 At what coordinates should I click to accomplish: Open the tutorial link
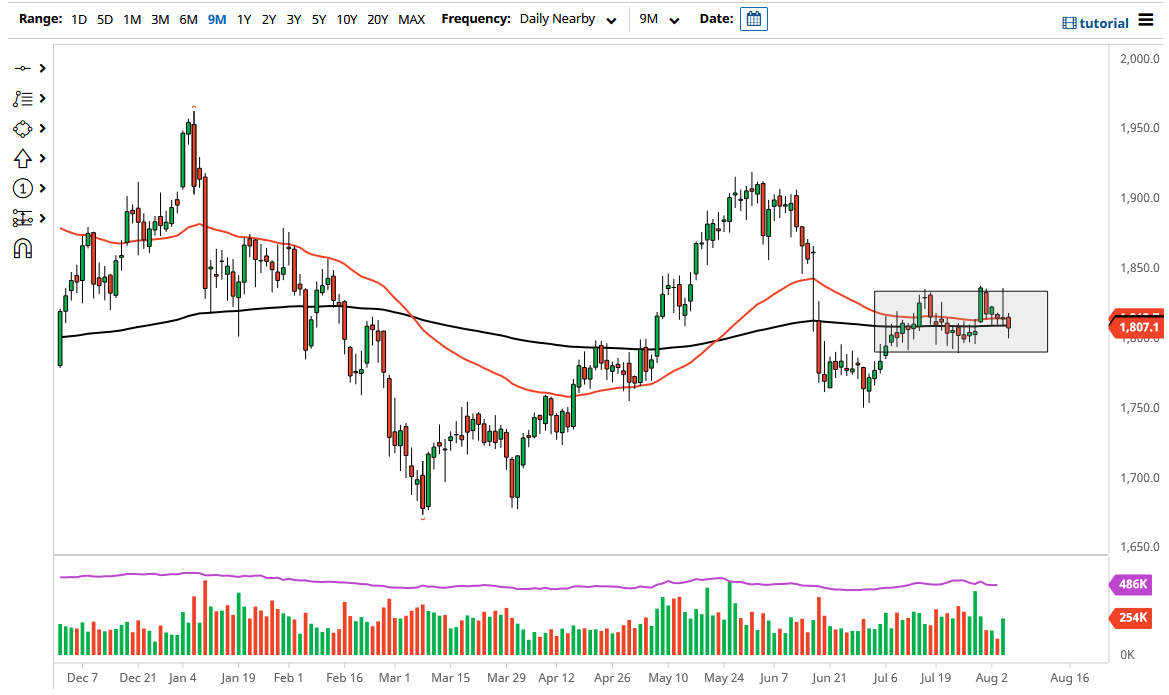[1104, 23]
